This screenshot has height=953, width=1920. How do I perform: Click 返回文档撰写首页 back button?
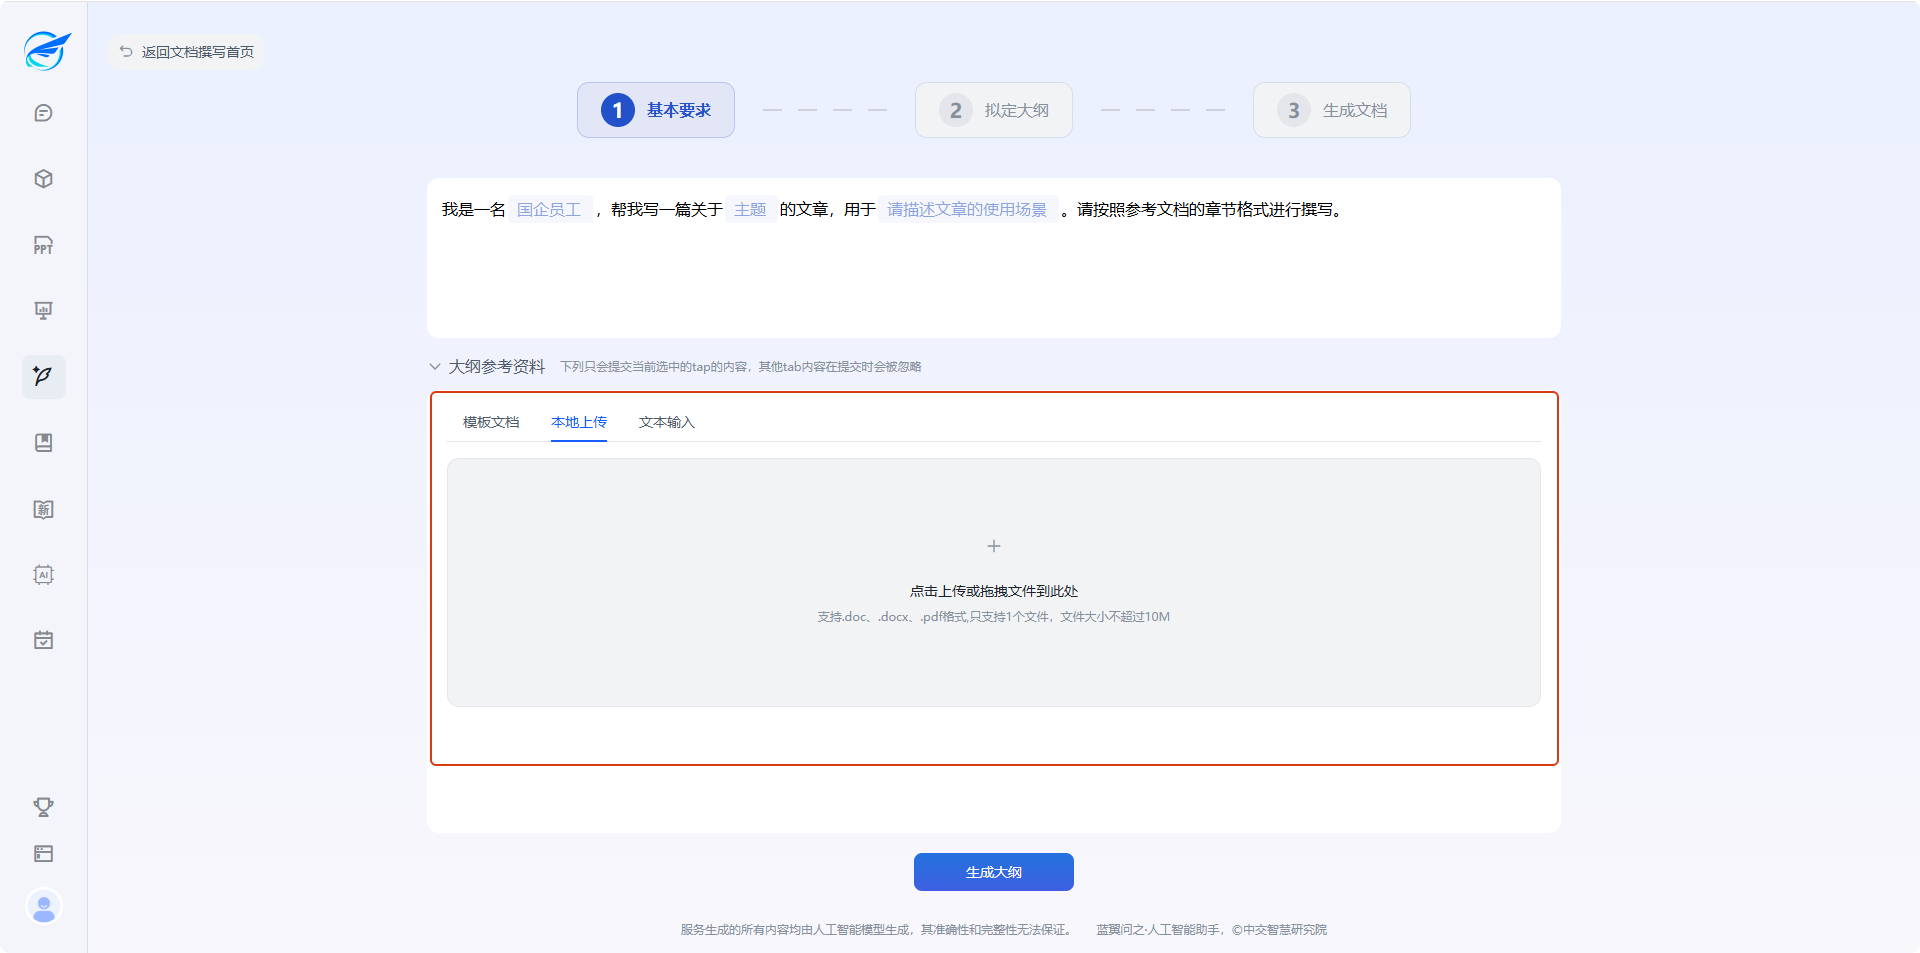(x=186, y=52)
